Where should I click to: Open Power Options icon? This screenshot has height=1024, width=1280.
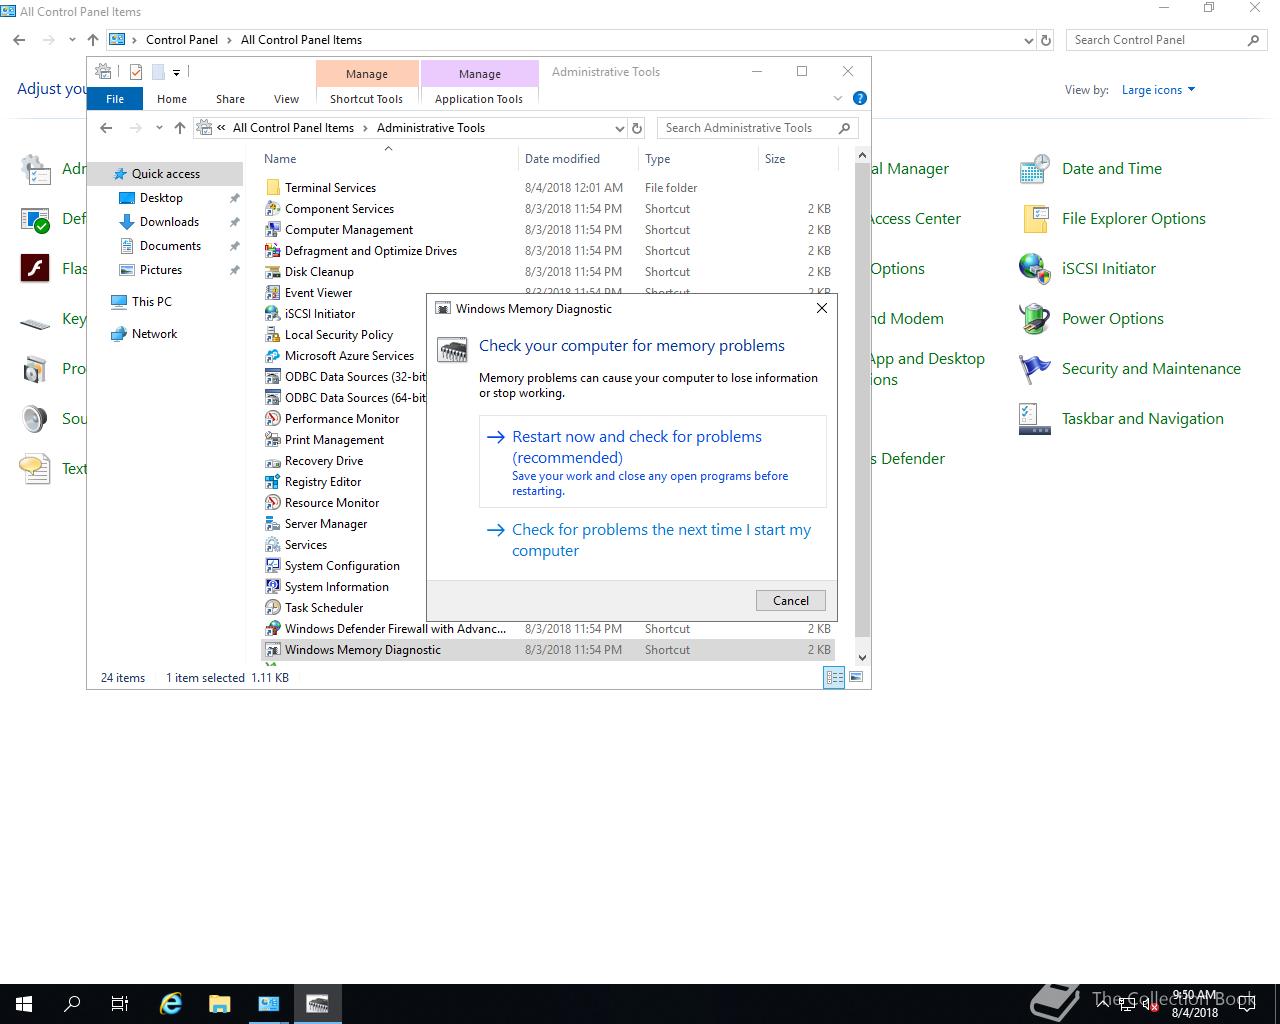pos(1034,319)
